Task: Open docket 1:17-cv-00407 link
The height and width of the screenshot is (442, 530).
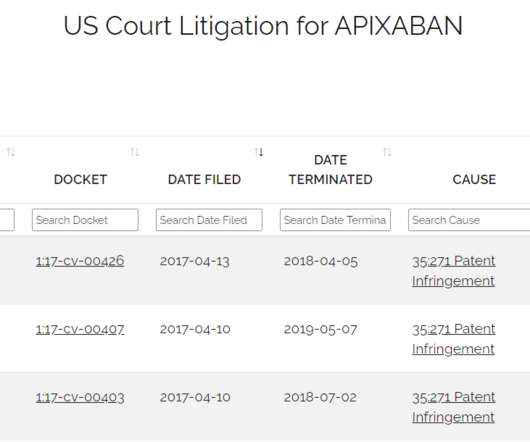Action: click(x=80, y=329)
